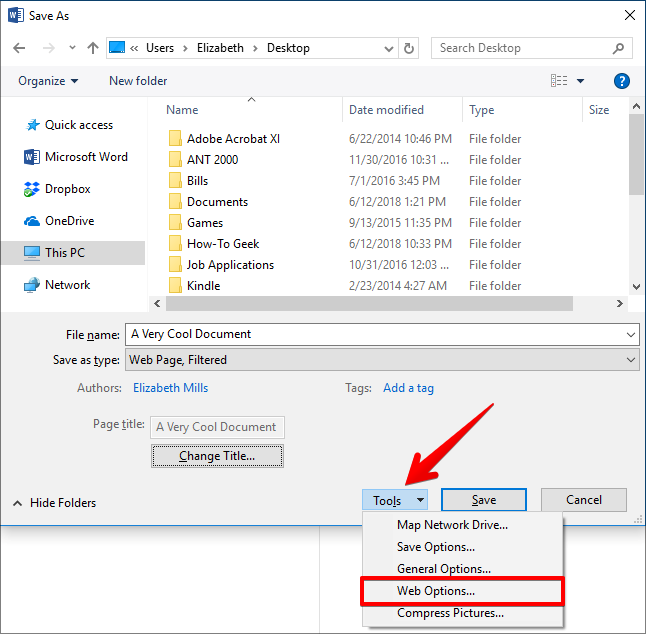646x634 pixels.
Task: Expand the File name history dropdown
Action: tap(631, 334)
